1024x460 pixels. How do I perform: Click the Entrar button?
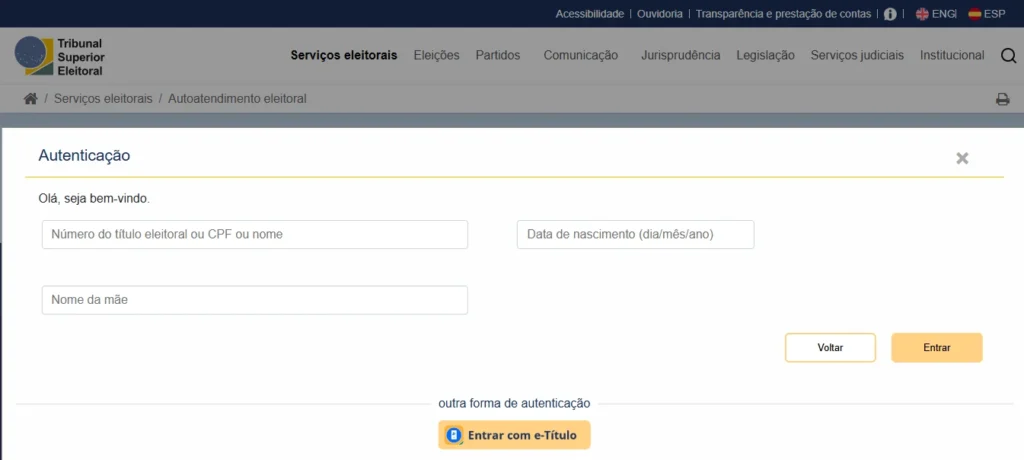click(x=936, y=348)
